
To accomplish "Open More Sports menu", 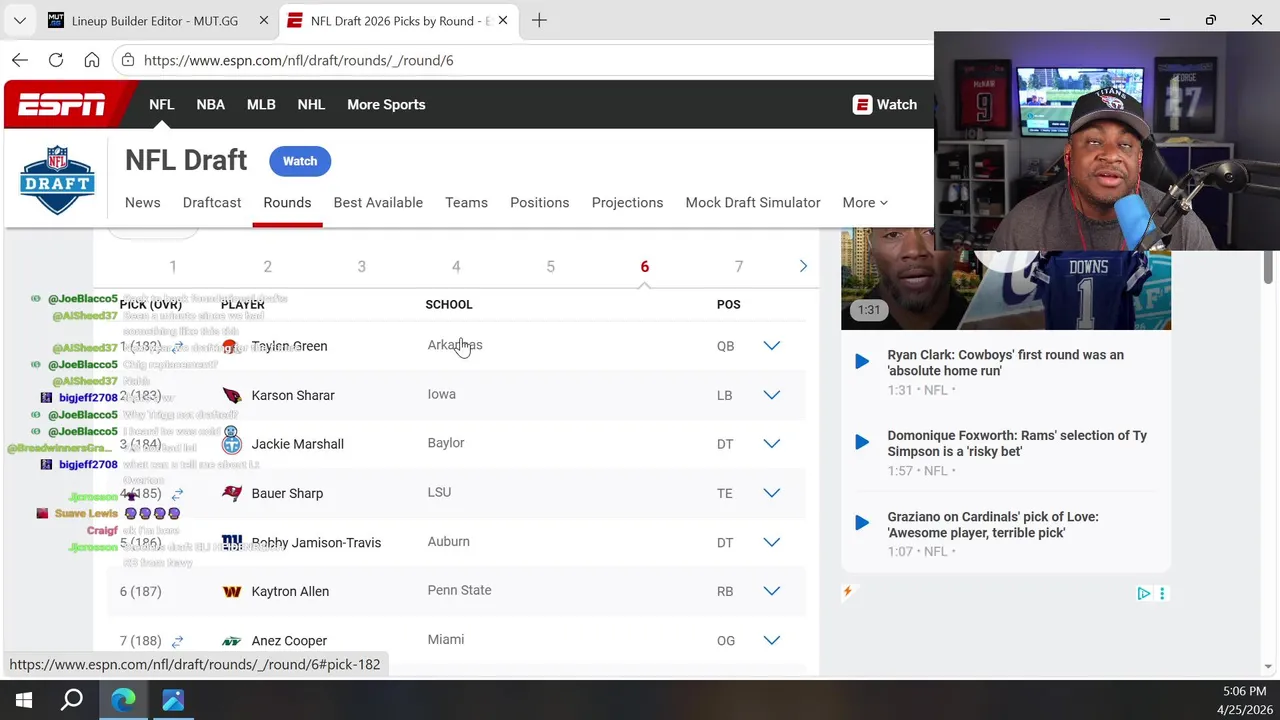I will pos(386,104).
